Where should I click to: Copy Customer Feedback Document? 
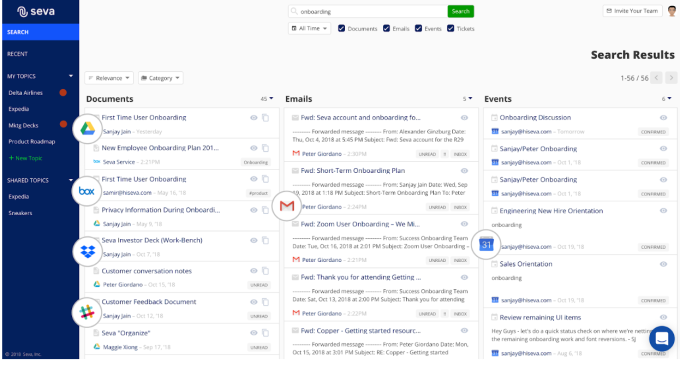point(265,302)
